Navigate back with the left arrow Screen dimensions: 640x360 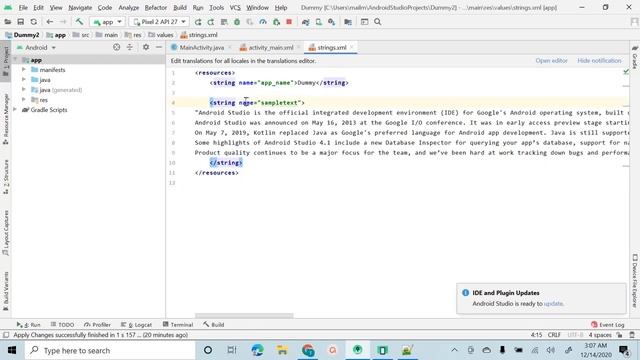click(49, 22)
